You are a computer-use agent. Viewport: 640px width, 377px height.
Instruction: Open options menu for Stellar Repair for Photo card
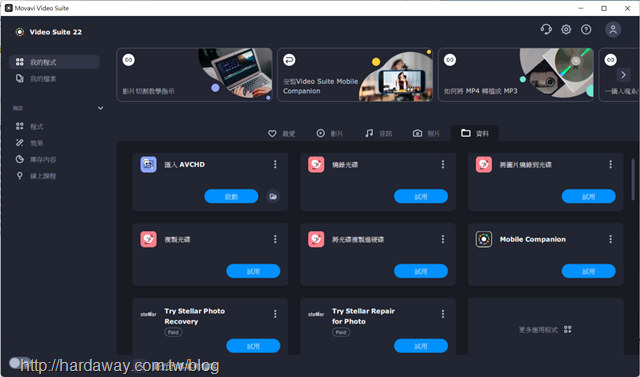coord(443,314)
